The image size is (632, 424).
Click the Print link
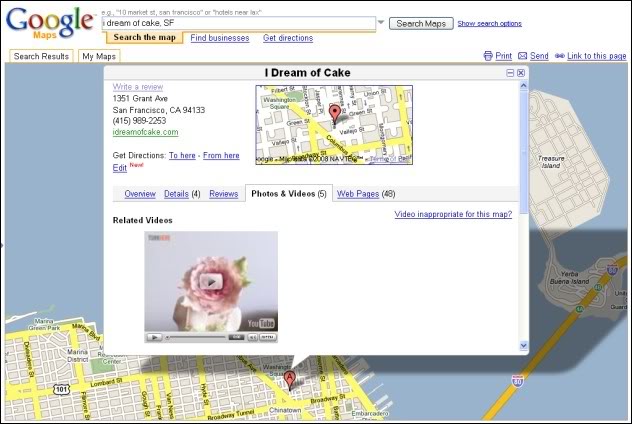503,56
